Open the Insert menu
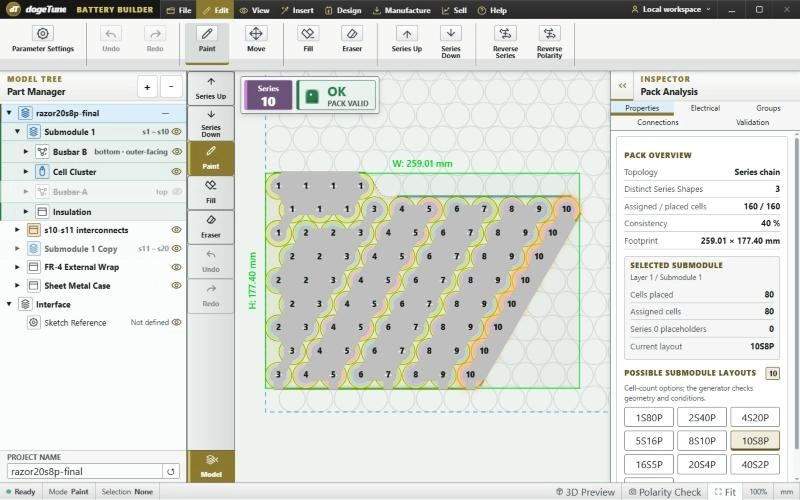The height and width of the screenshot is (500, 800). click(x=297, y=10)
